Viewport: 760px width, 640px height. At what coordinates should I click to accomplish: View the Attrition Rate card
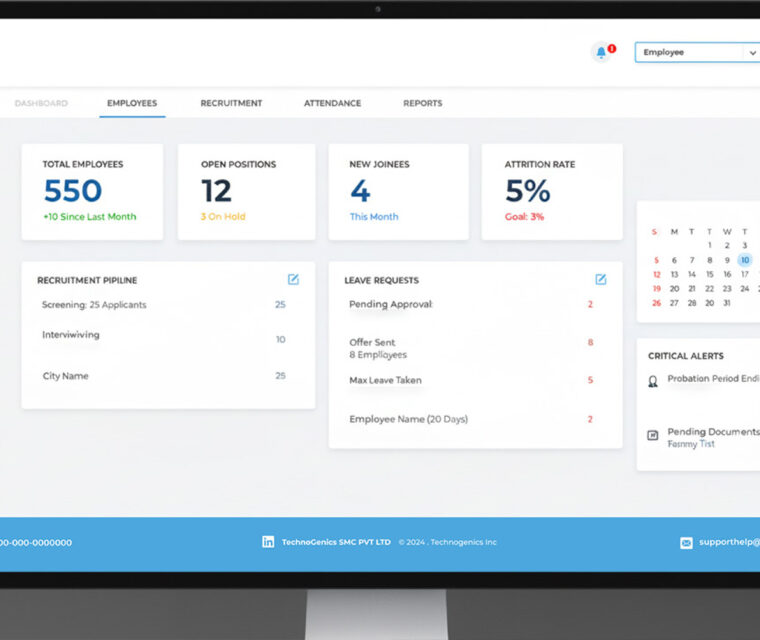tap(551, 191)
